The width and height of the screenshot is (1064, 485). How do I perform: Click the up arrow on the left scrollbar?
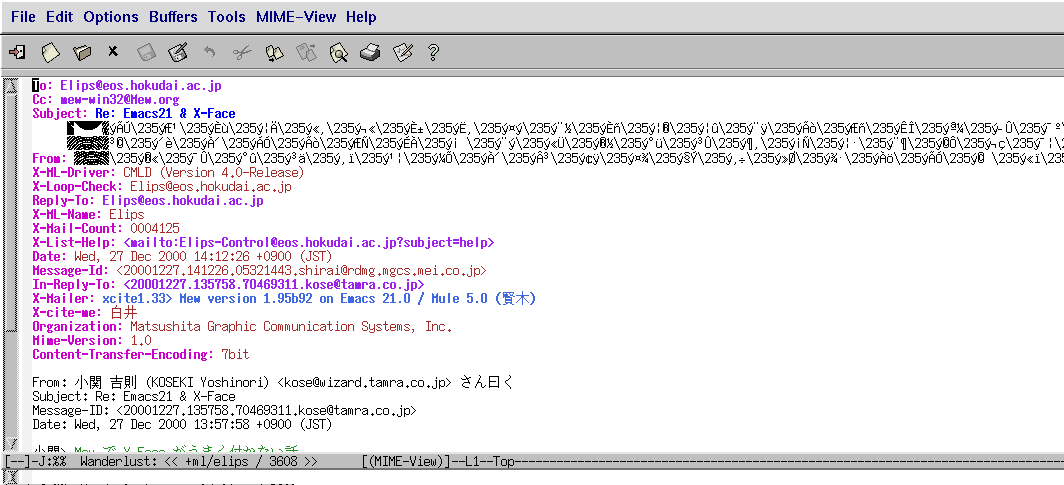[11, 85]
